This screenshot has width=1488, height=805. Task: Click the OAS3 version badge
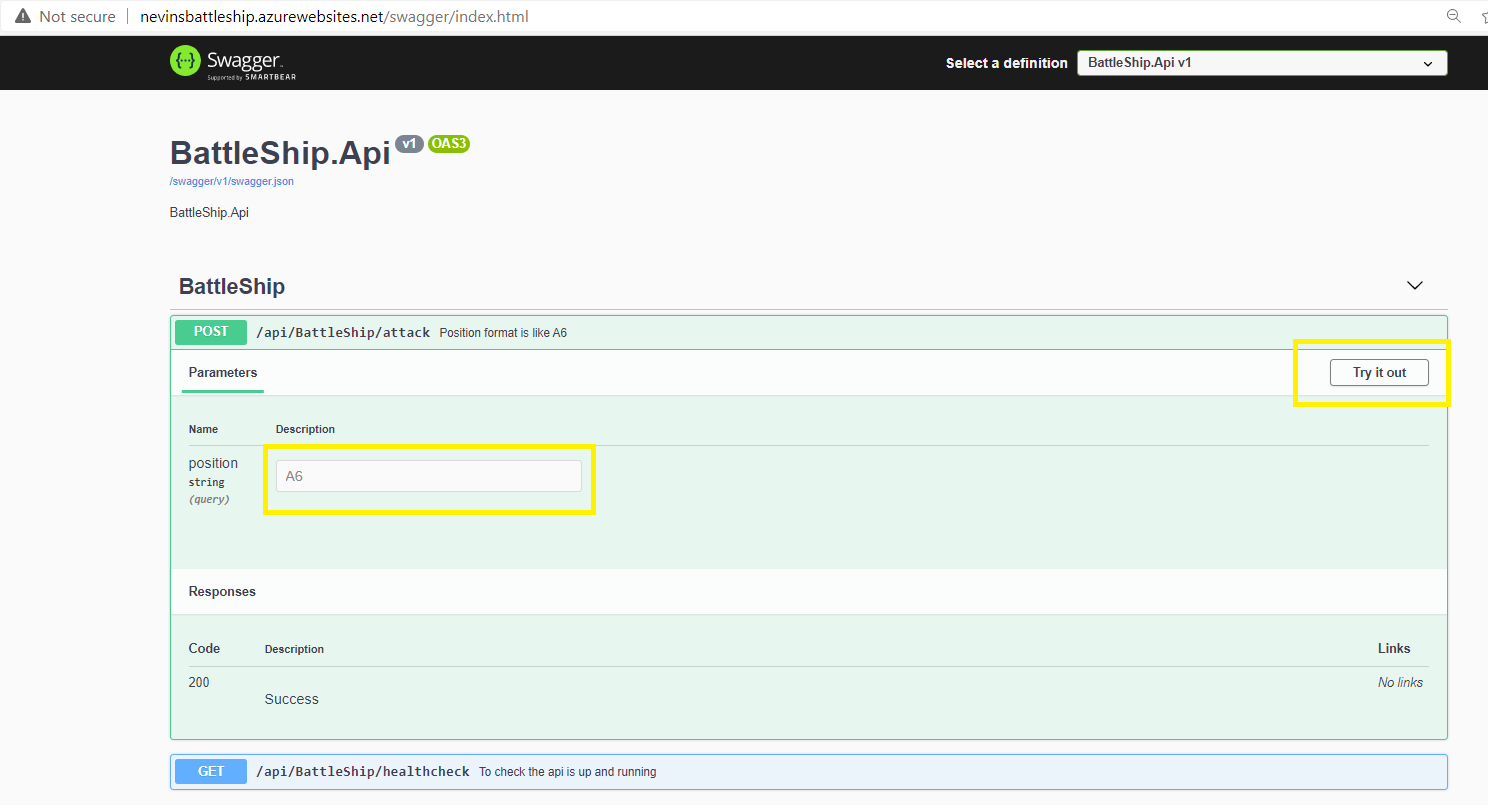click(449, 144)
